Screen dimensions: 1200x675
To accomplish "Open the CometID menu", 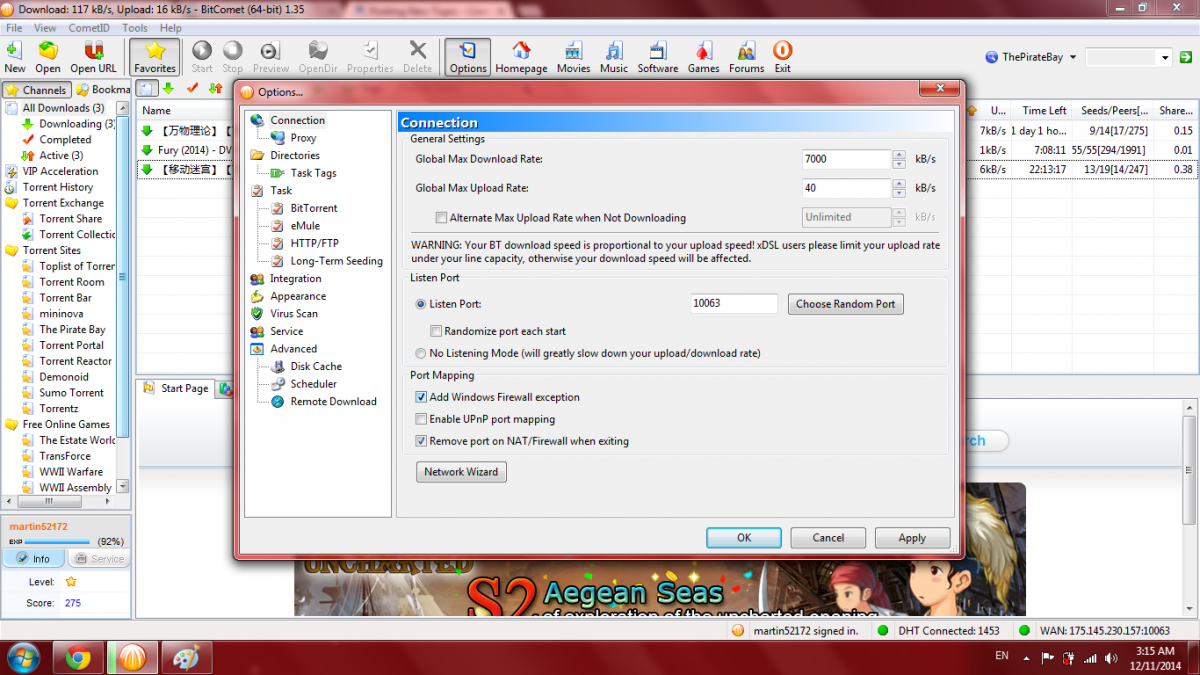I will [89, 28].
